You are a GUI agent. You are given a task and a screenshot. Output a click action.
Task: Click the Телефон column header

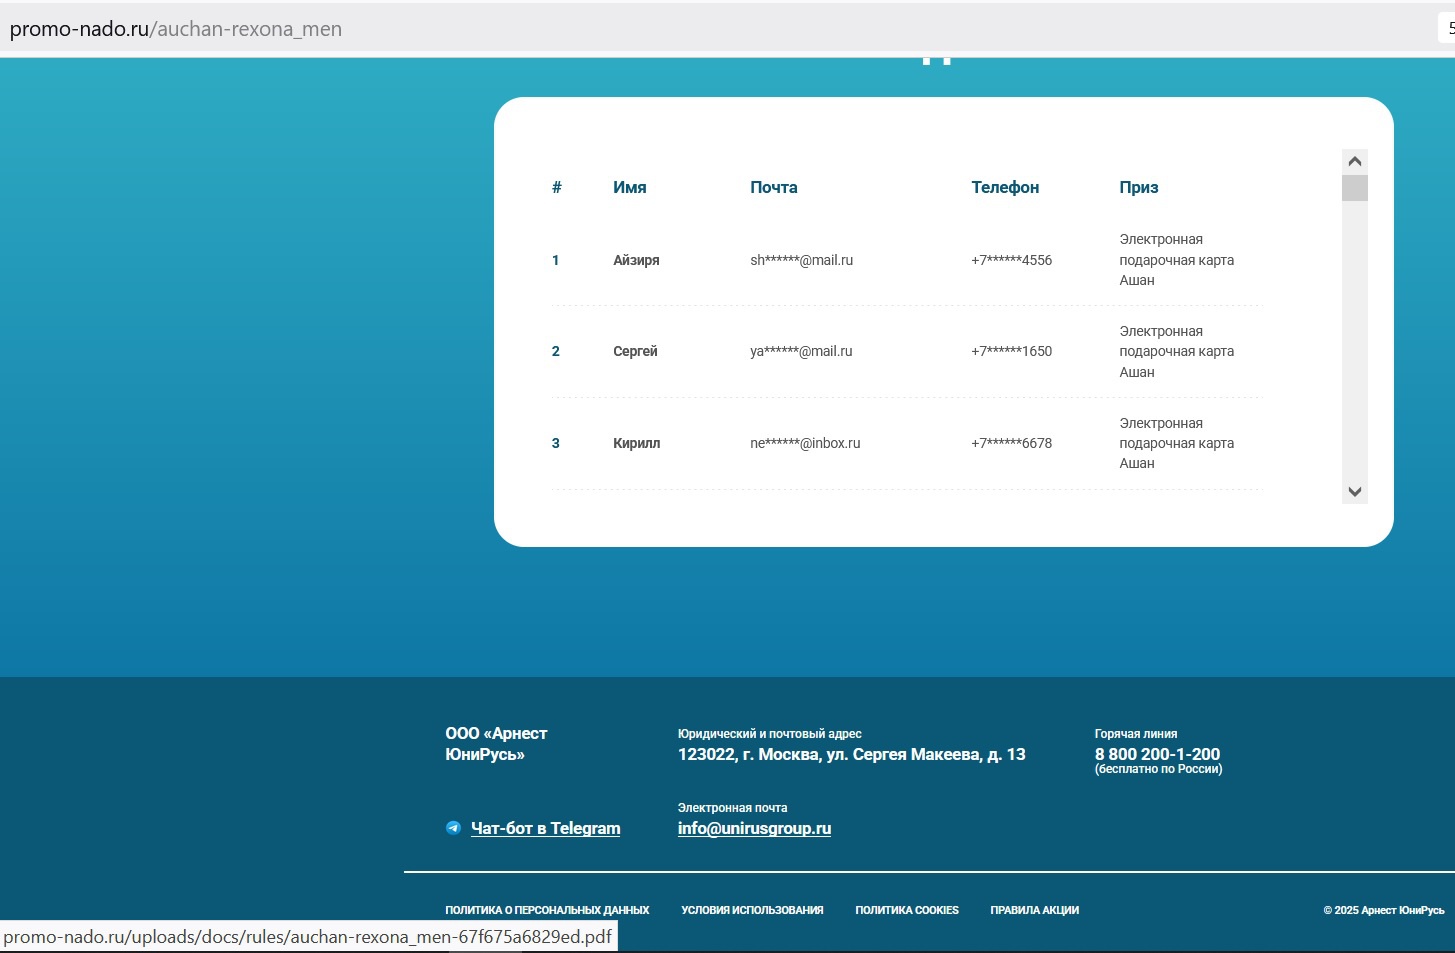(1004, 187)
